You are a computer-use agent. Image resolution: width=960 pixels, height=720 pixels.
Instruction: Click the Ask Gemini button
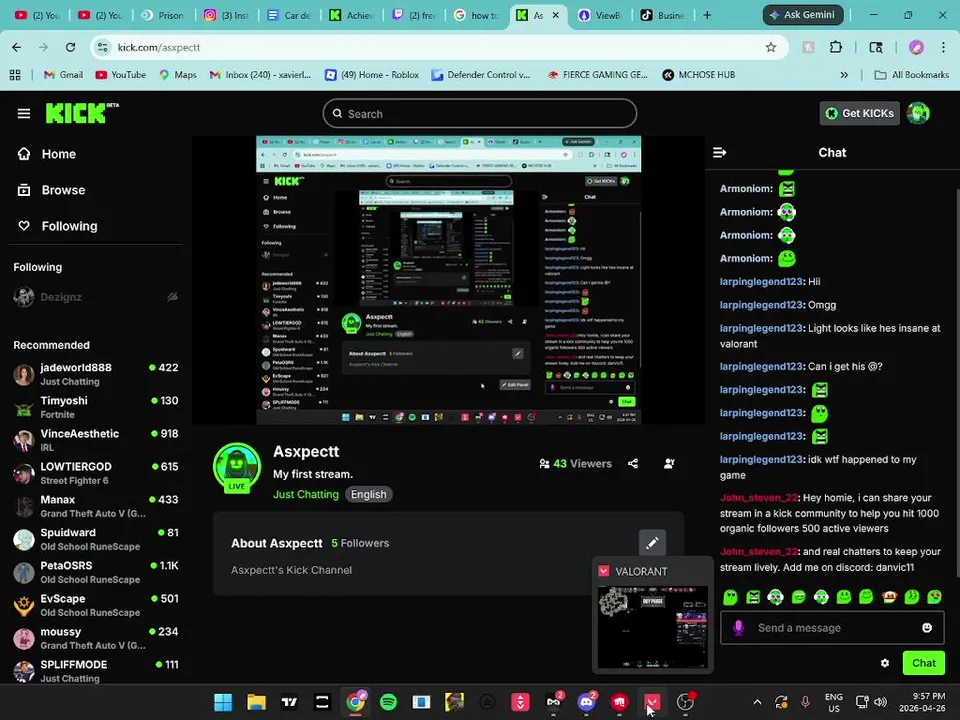(x=803, y=15)
